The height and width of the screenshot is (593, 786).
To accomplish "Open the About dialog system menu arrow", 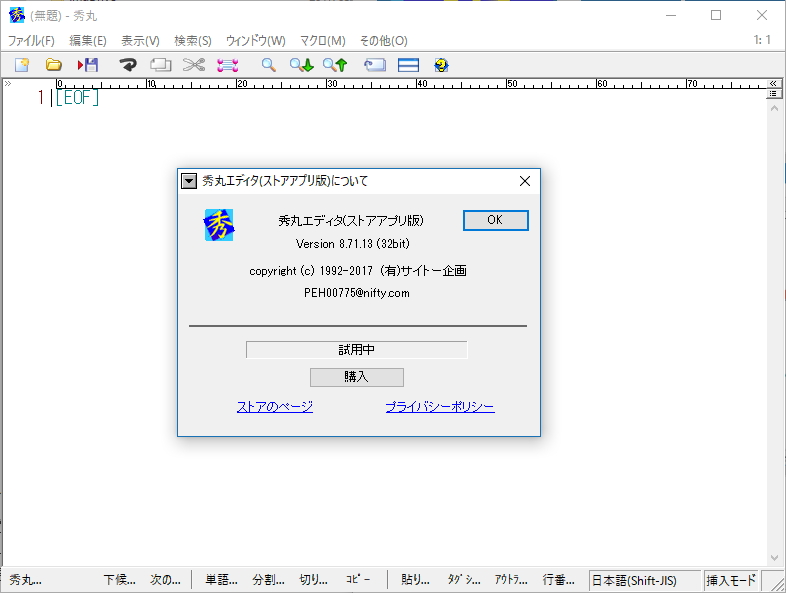I will click(189, 181).
